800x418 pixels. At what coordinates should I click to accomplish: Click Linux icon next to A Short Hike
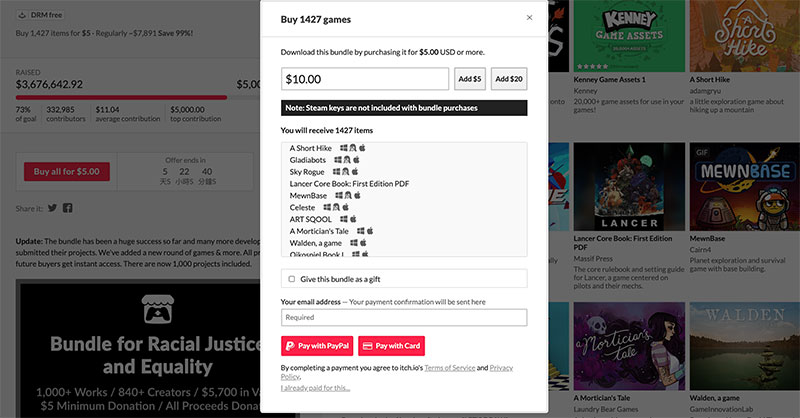coord(353,148)
